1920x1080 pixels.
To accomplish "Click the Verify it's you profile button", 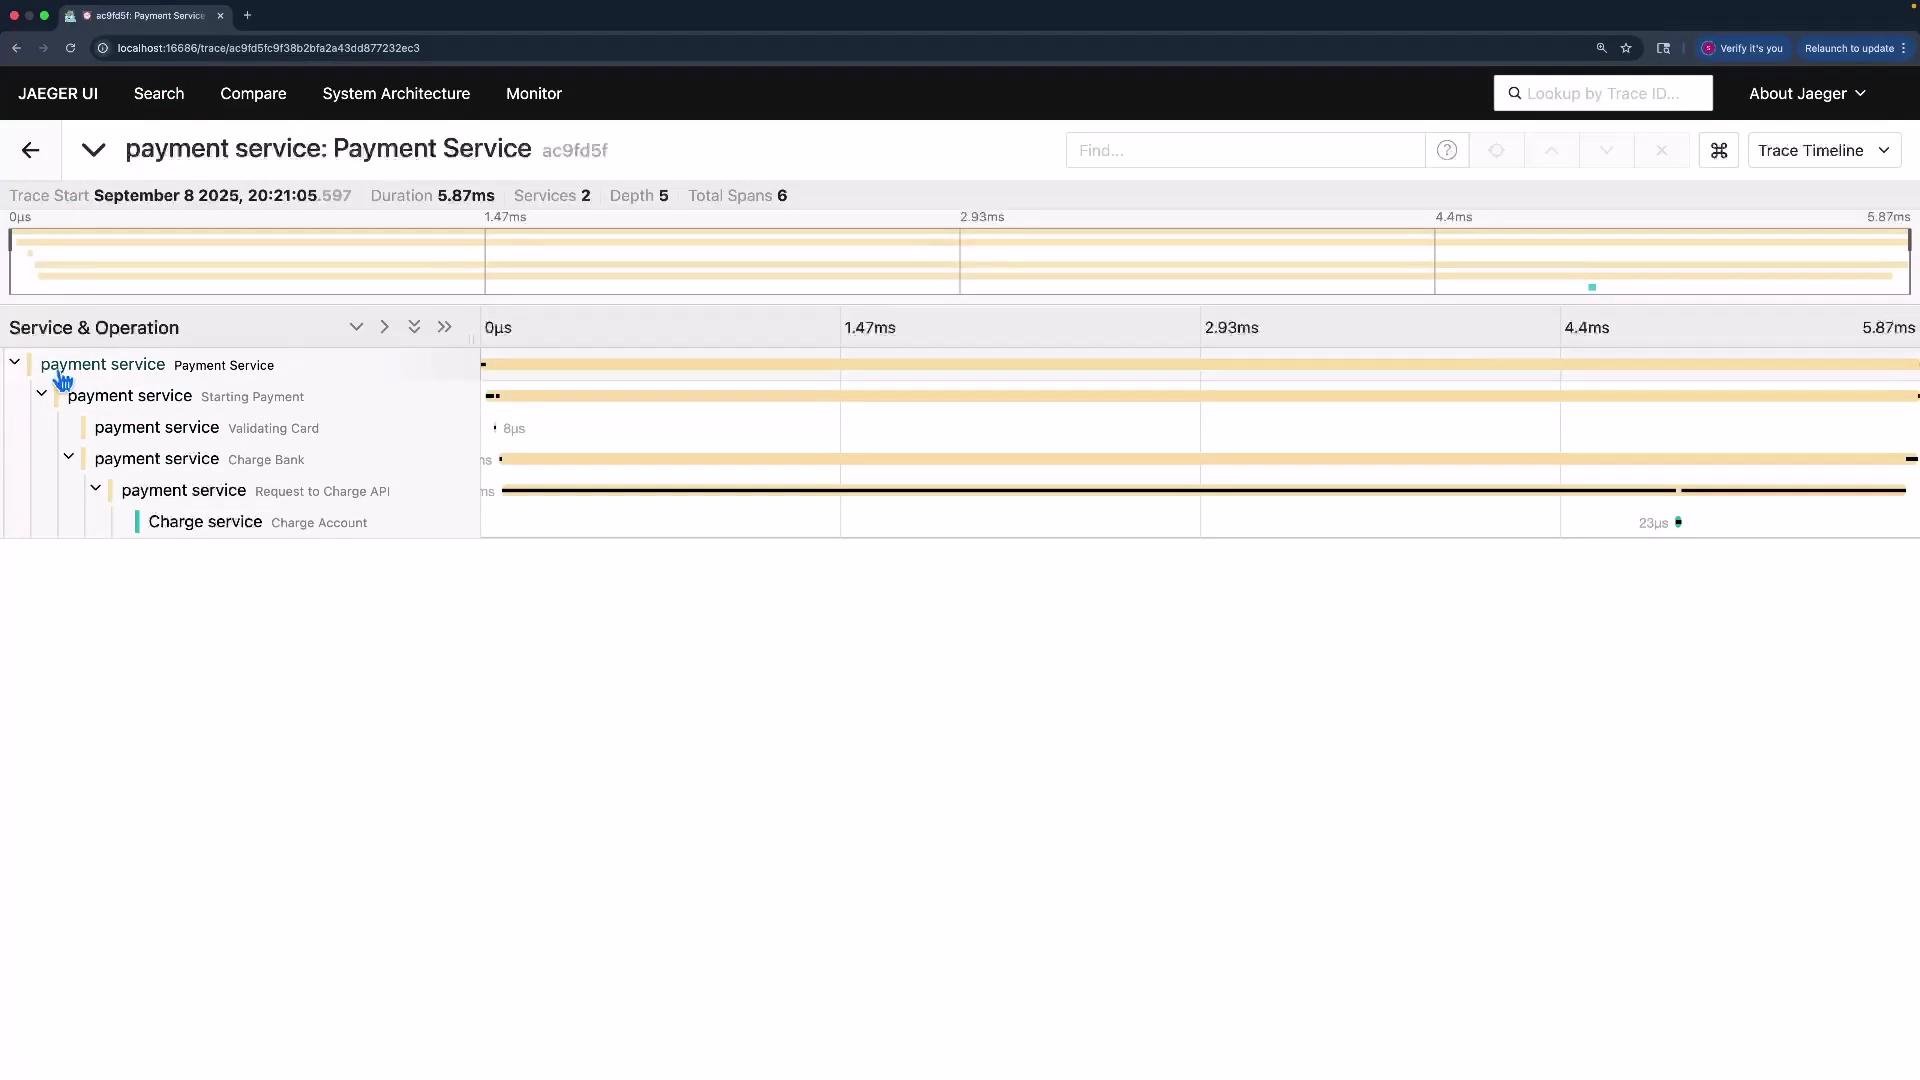I will 1742,48.
